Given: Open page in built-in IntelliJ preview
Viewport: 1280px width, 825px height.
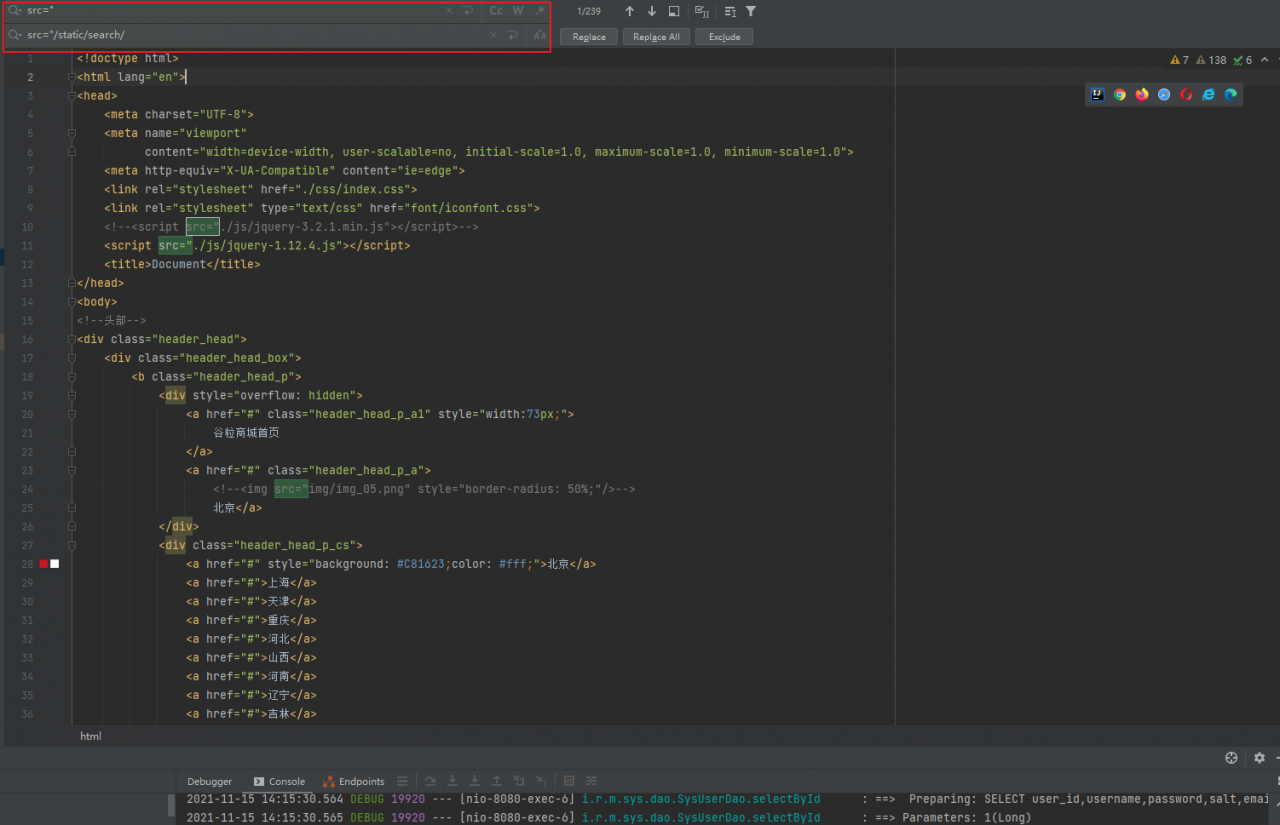Looking at the screenshot, I should pos(1097,95).
